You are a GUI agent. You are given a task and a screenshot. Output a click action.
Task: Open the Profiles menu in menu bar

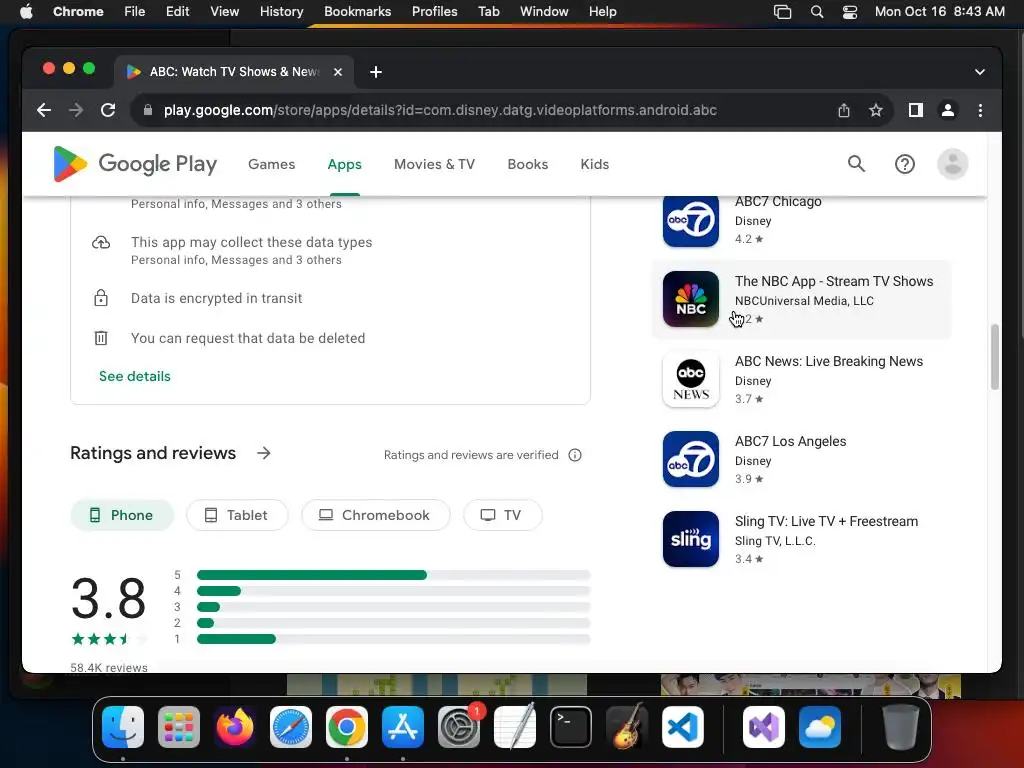tap(434, 12)
